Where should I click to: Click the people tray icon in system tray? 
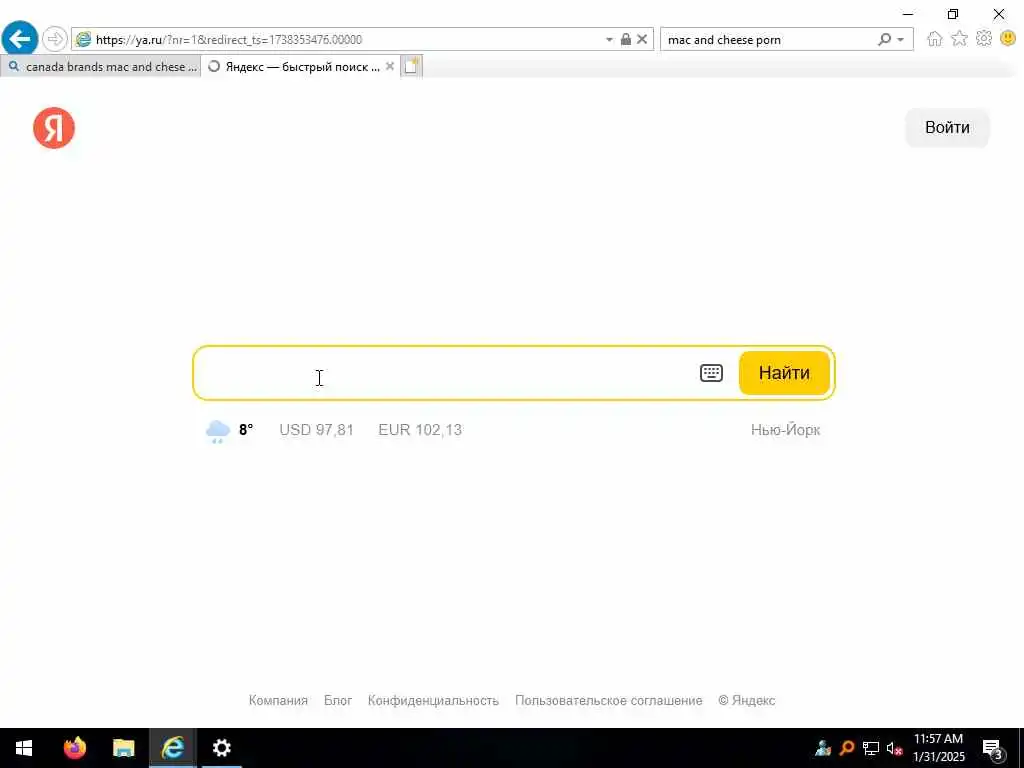[x=823, y=748]
